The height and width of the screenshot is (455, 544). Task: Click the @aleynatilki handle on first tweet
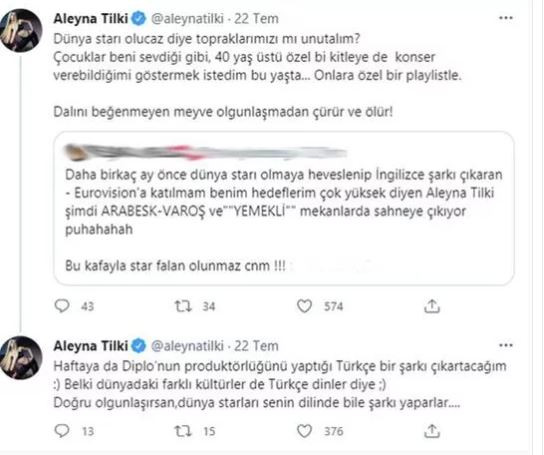187,18
